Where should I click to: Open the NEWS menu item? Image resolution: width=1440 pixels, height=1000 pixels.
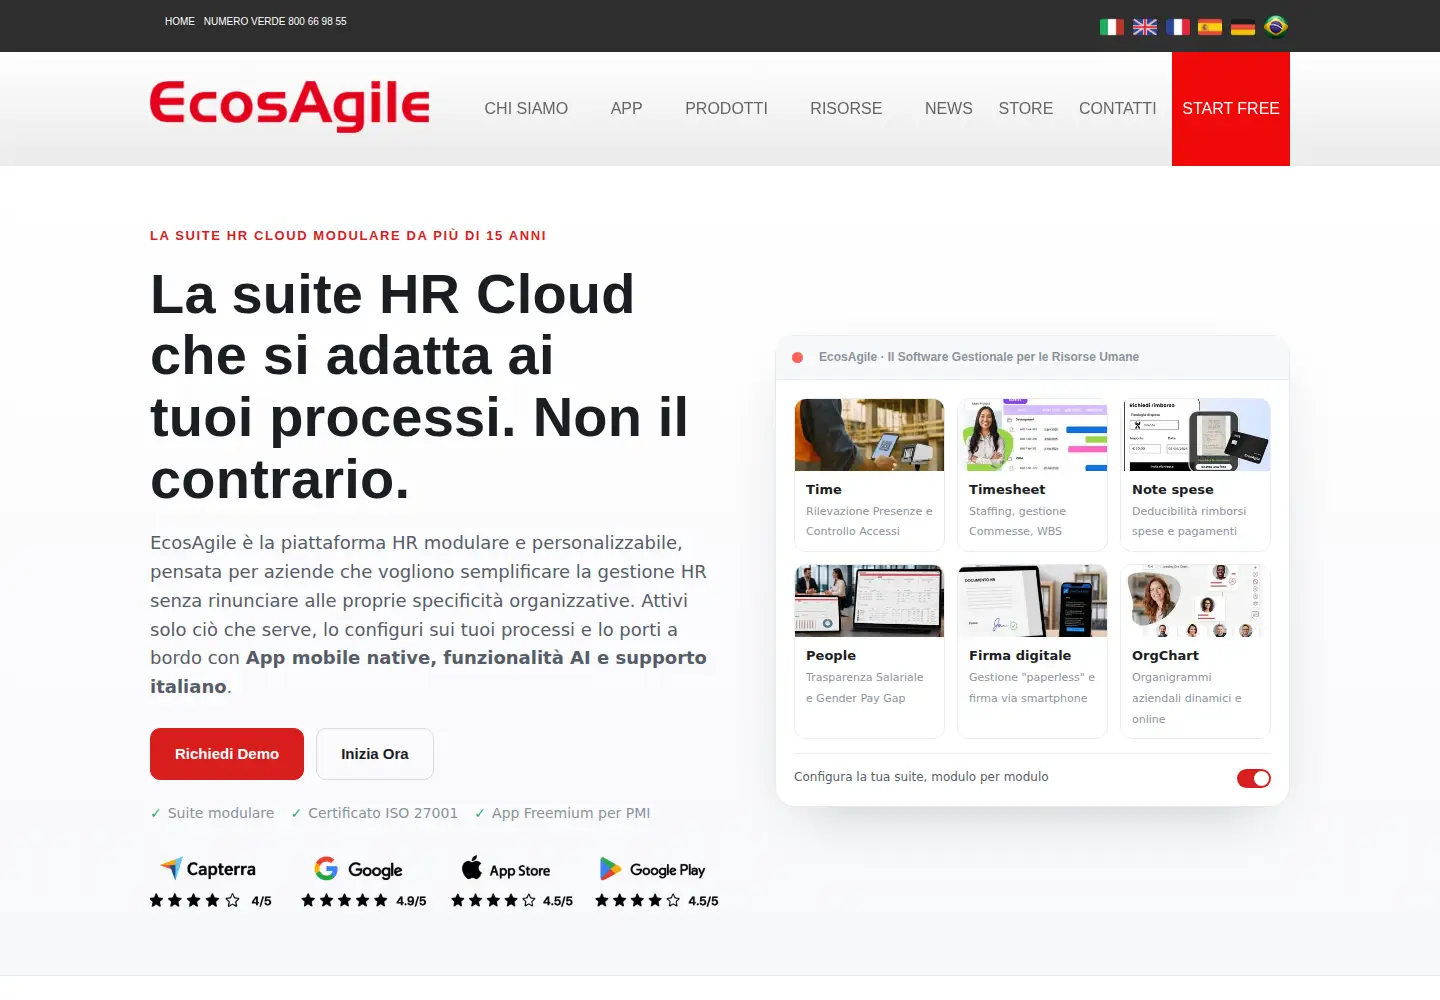[948, 108]
